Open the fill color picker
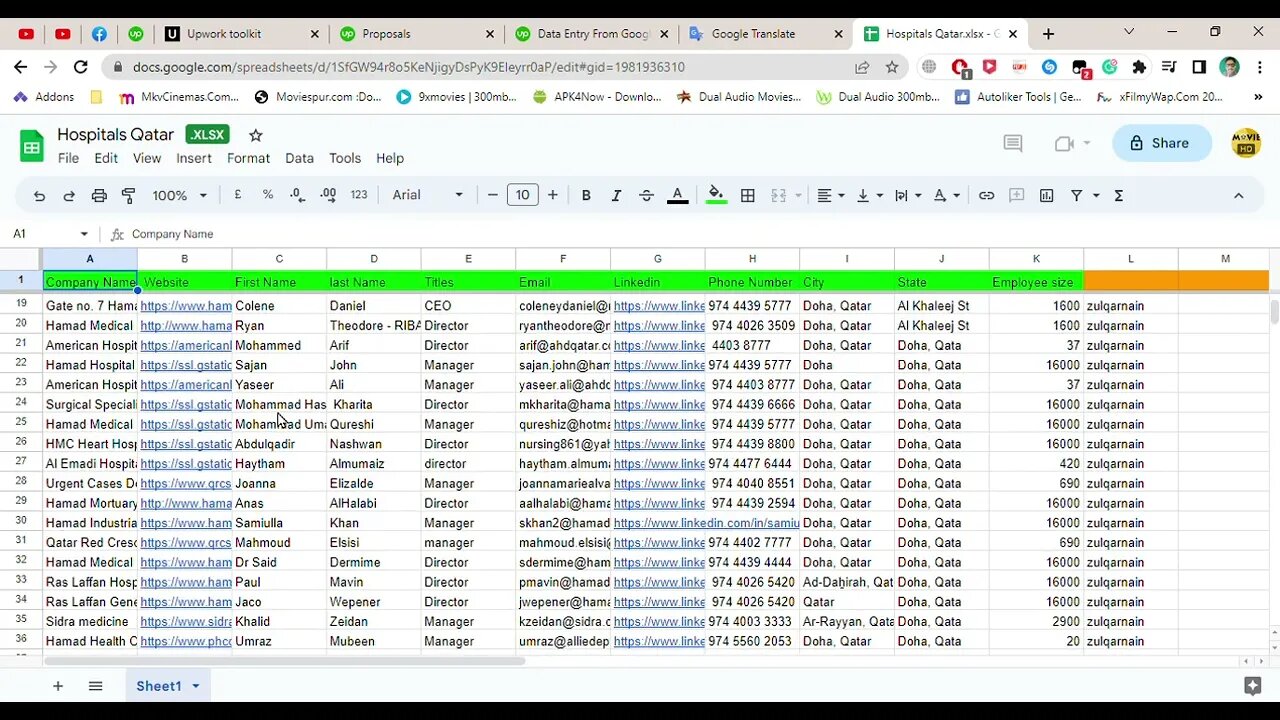The image size is (1280, 720). (716, 196)
